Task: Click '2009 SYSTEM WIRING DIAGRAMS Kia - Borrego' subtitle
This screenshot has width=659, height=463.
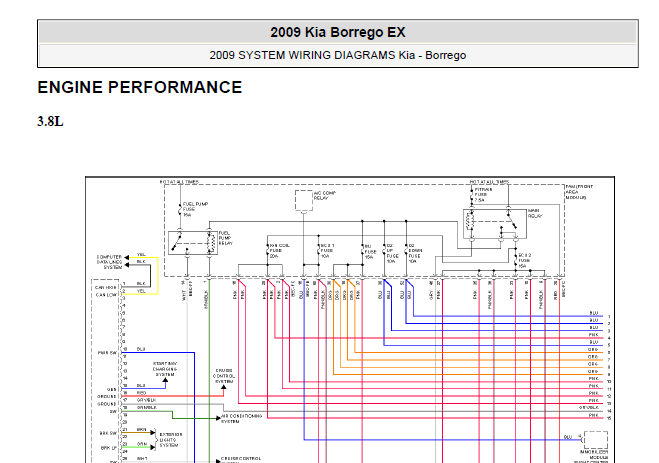Action: click(337, 55)
